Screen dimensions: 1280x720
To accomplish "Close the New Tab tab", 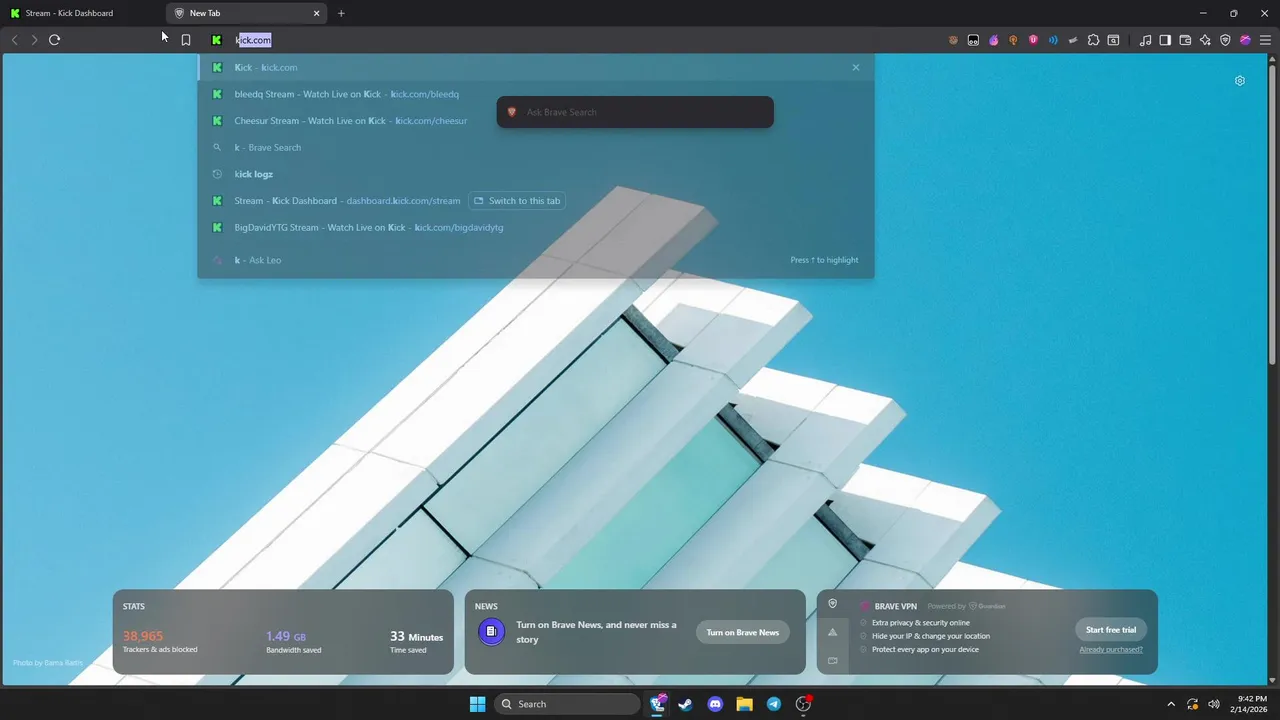I will (317, 13).
